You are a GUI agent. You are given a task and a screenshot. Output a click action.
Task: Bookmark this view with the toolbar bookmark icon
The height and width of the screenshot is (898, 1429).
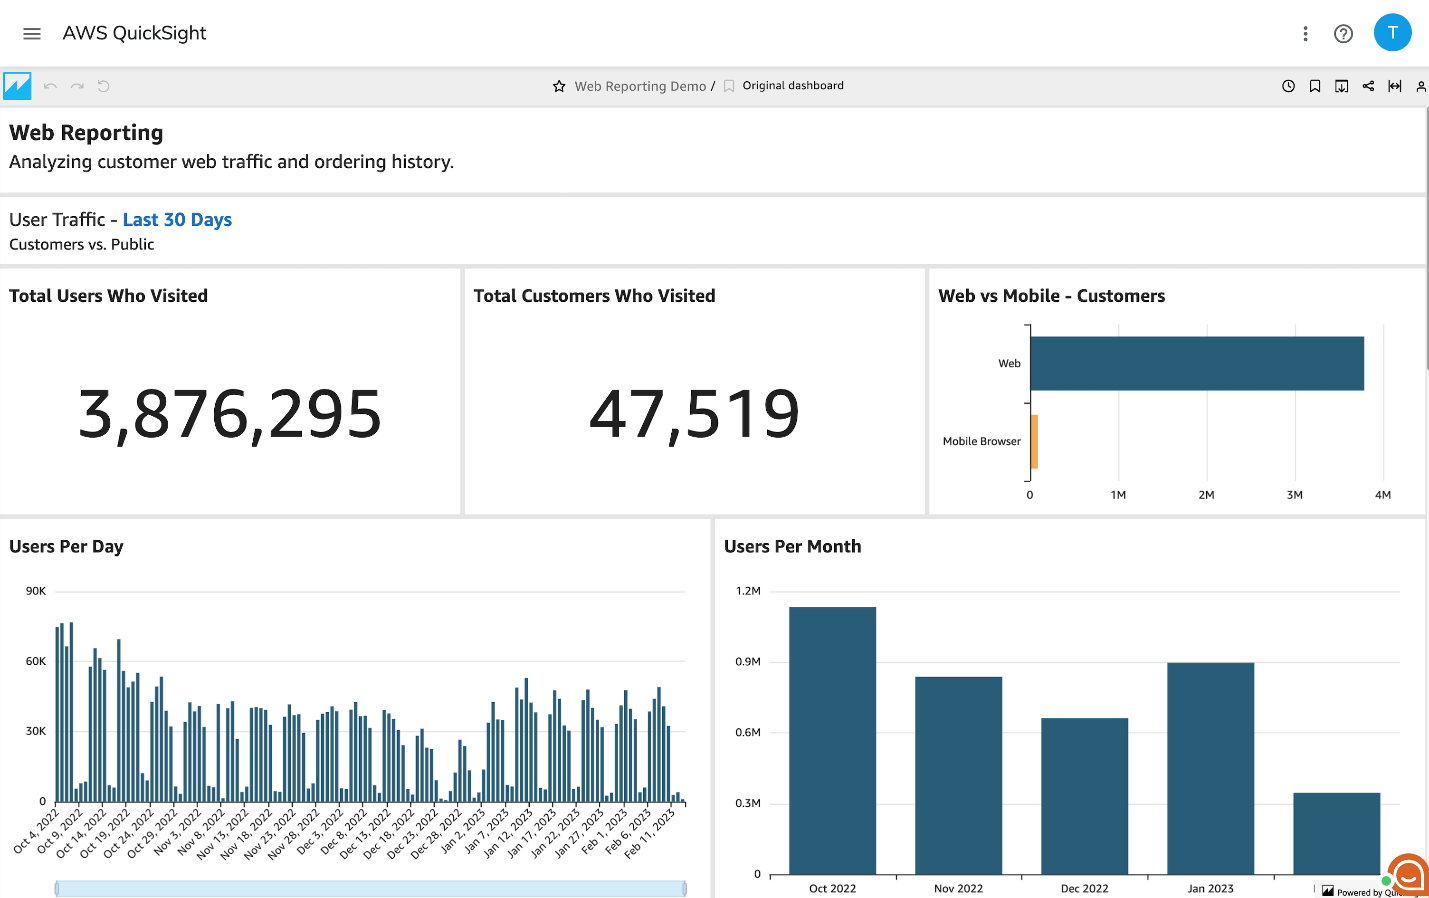pos(1314,86)
